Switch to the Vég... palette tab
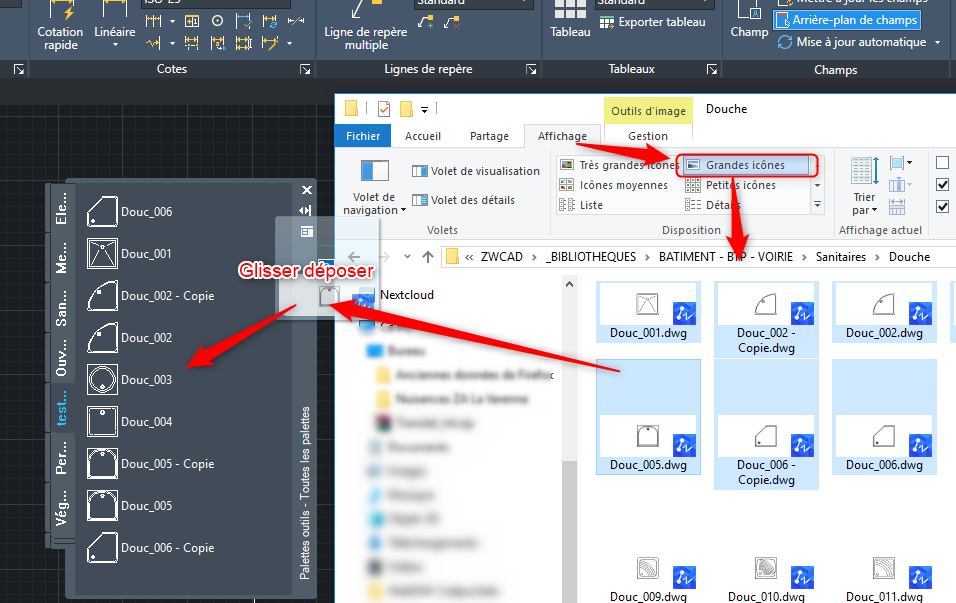This screenshot has width=956, height=603. point(60,507)
